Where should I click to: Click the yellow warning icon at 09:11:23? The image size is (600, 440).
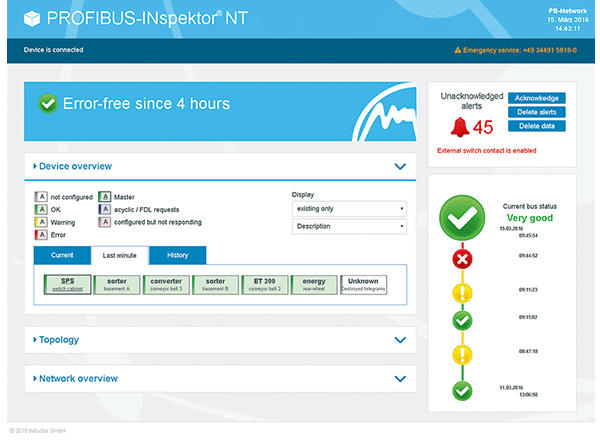[x=462, y=291]
